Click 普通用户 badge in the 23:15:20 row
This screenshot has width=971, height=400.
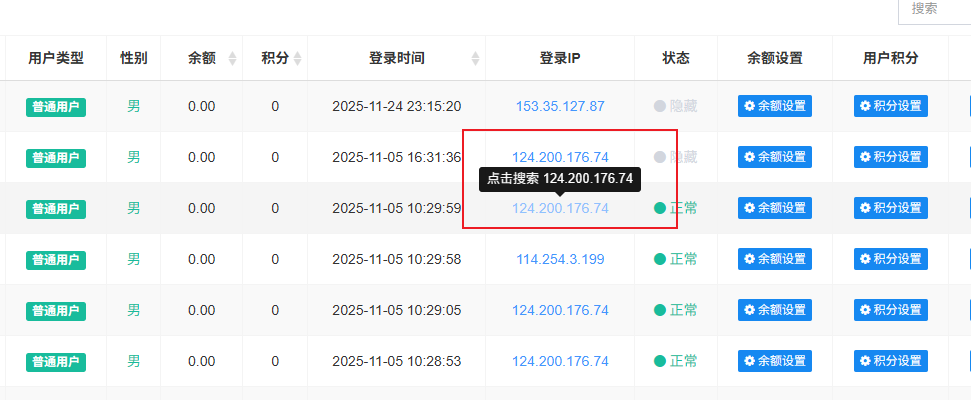[56, 107]
